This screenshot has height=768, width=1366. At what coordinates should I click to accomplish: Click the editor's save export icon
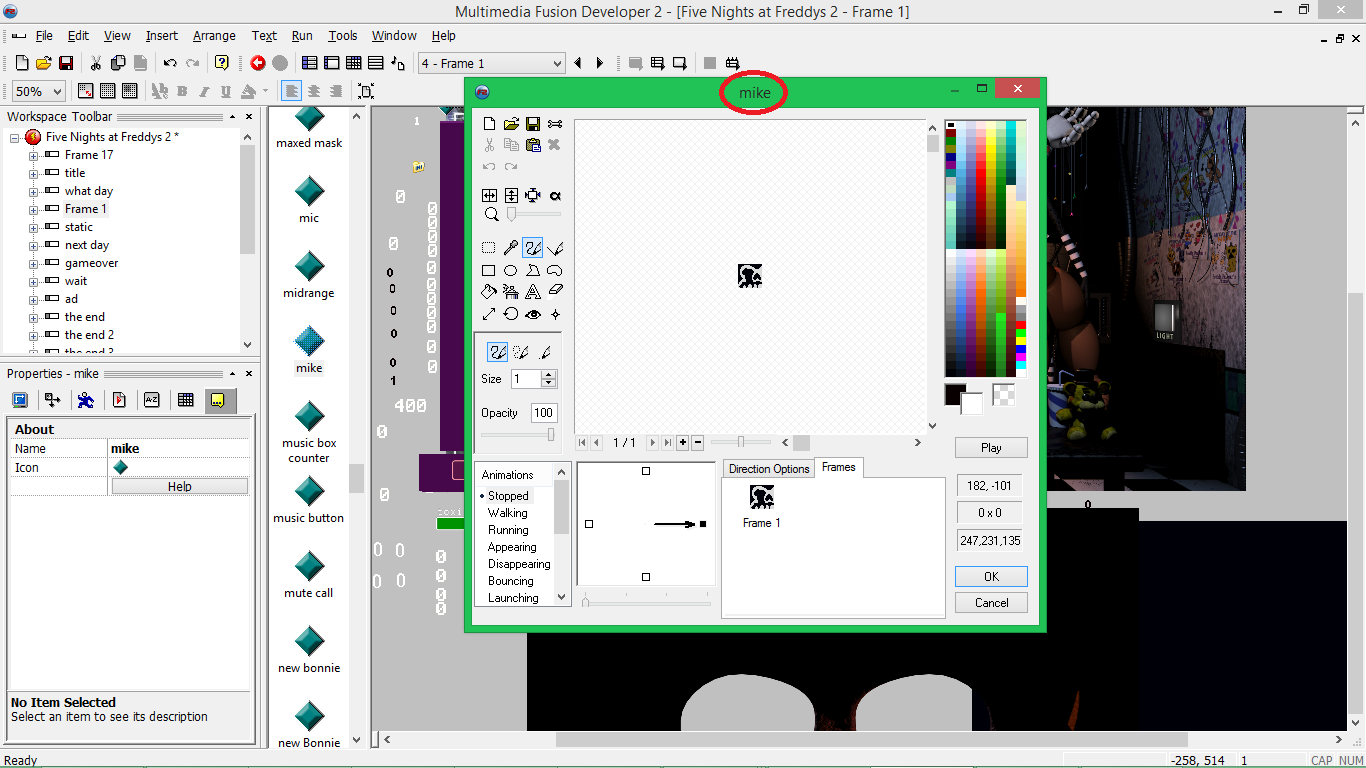tap(533, 124)
